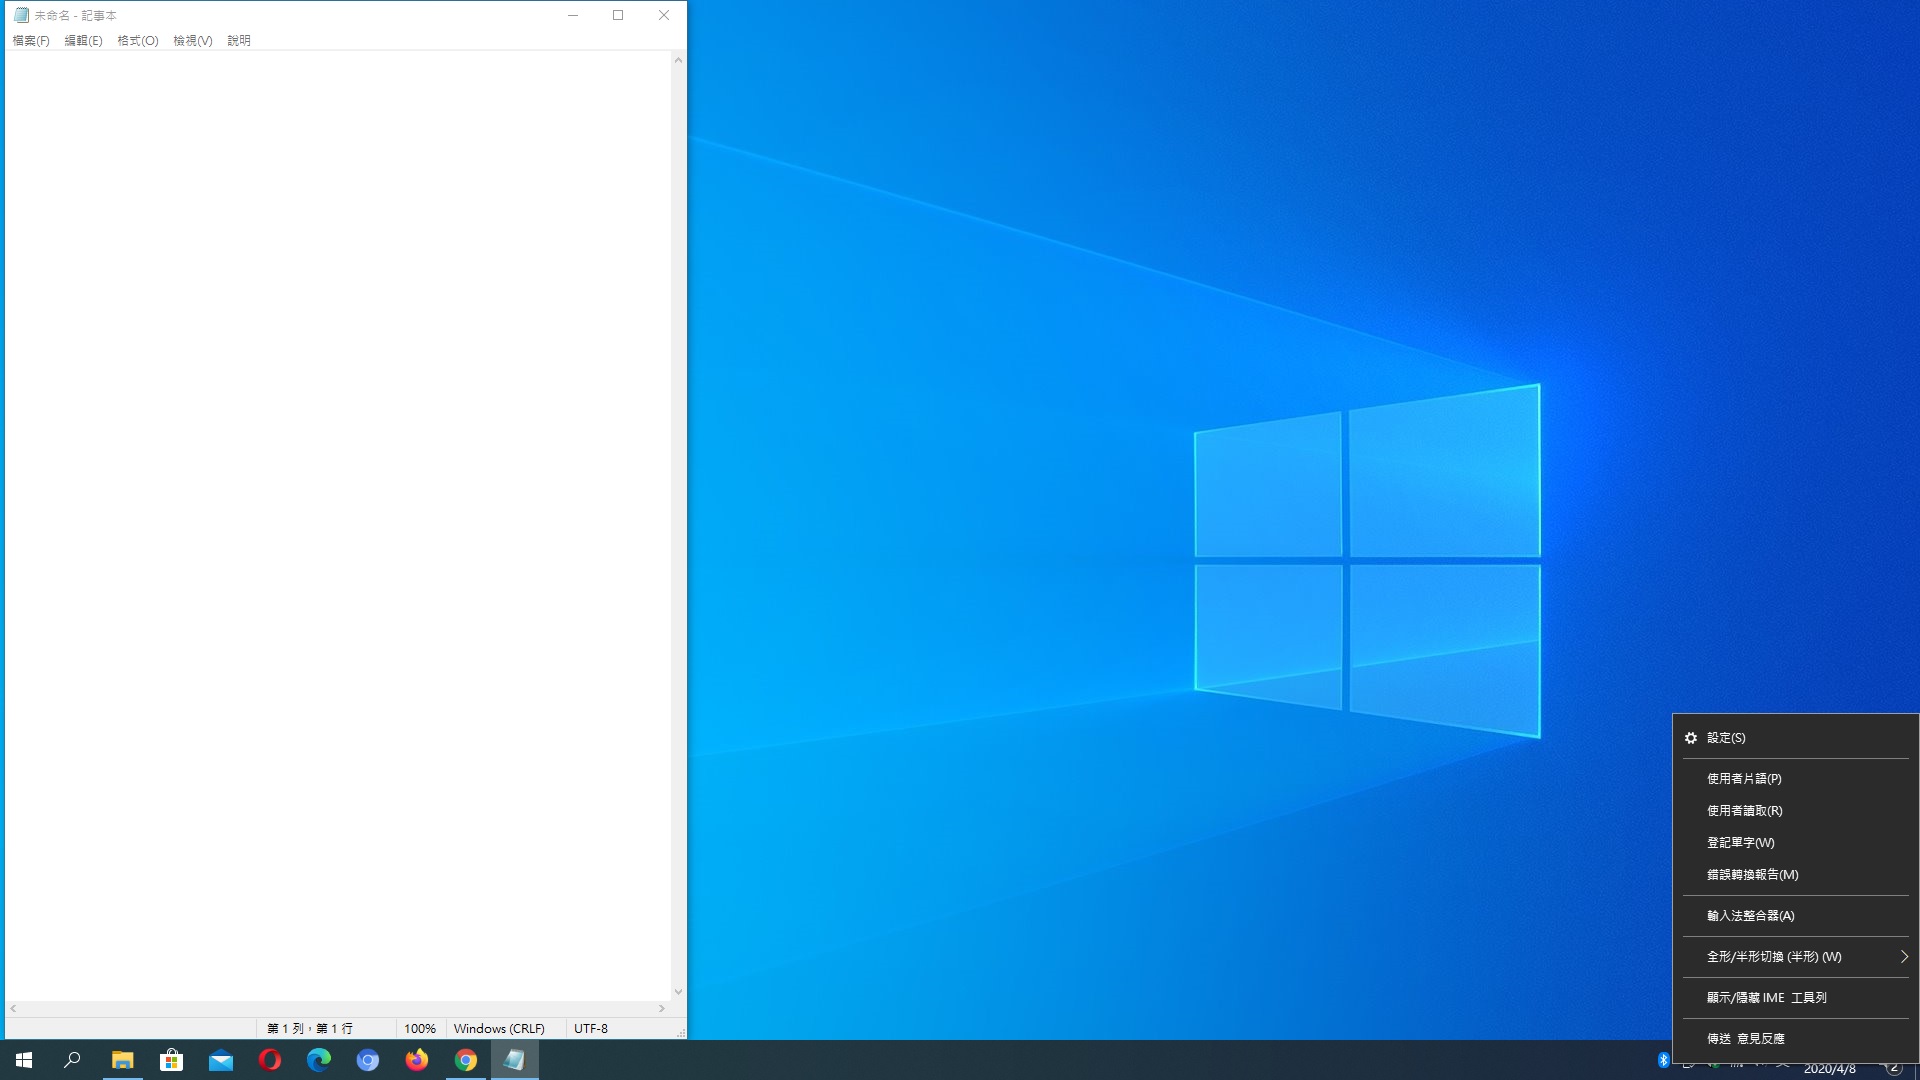Select 設定(S) in IME context menu
This screenshot has width=1920, height=1080.
(1795, 738)
